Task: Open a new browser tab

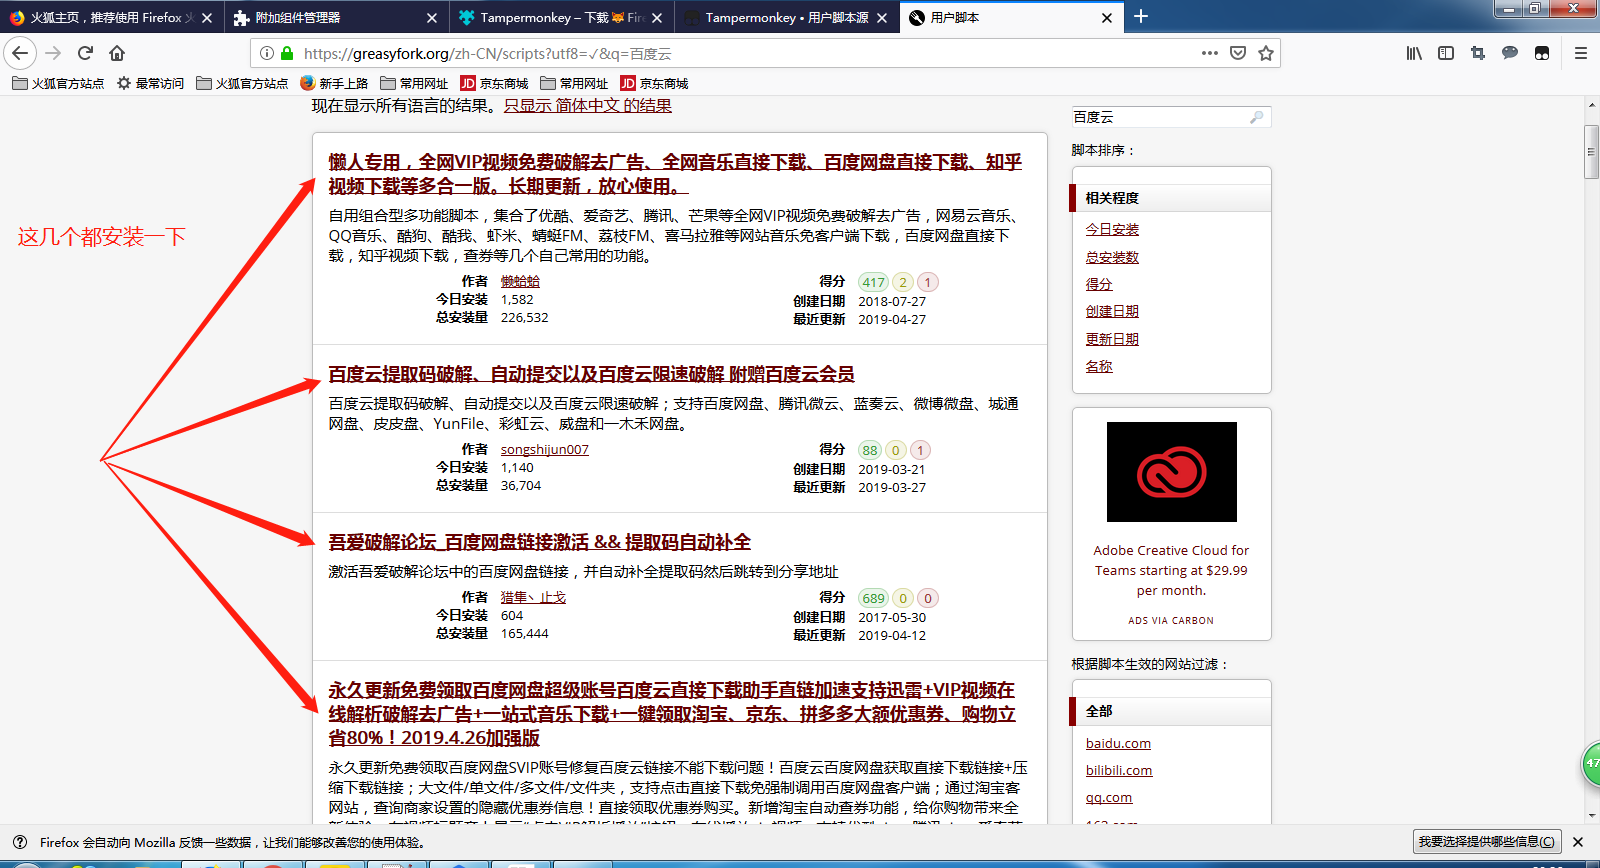Action: [1141, 16]
